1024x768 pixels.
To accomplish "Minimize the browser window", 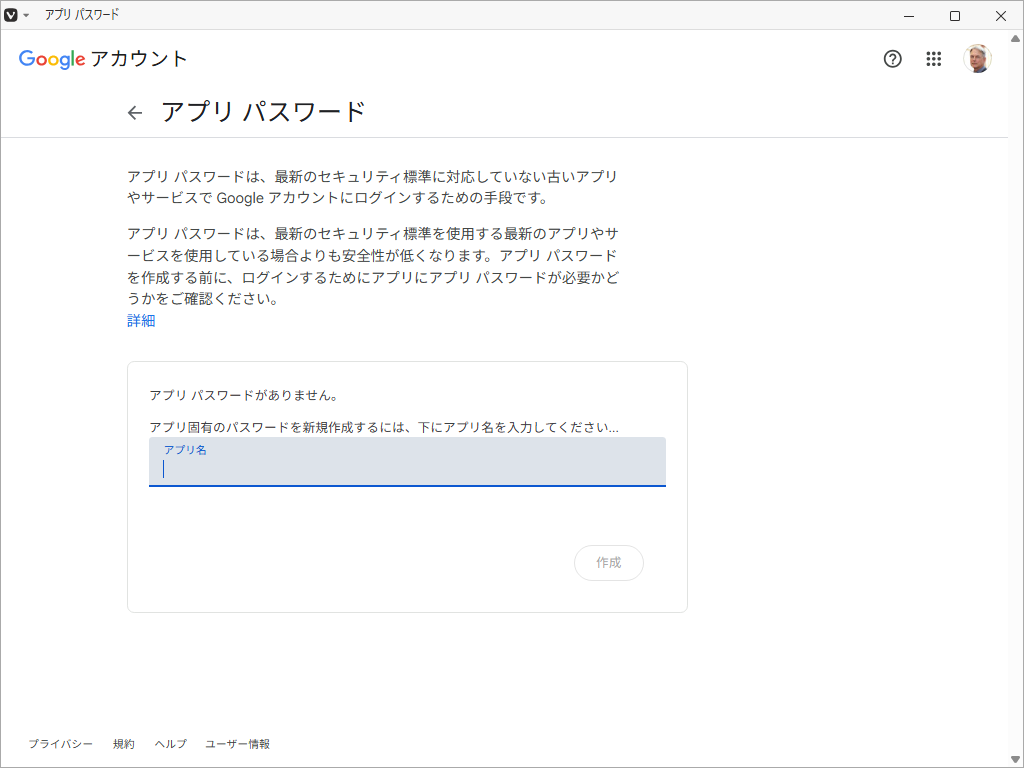I will tap(909, 15).
